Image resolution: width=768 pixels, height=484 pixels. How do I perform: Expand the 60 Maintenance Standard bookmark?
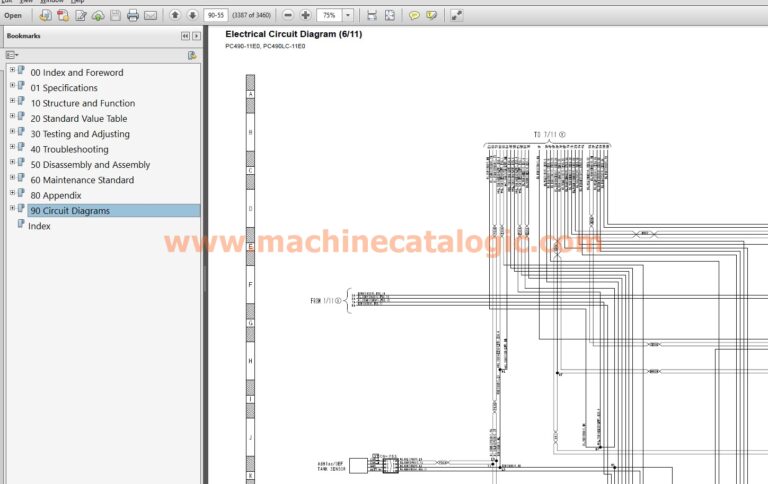tap(12, 177)
